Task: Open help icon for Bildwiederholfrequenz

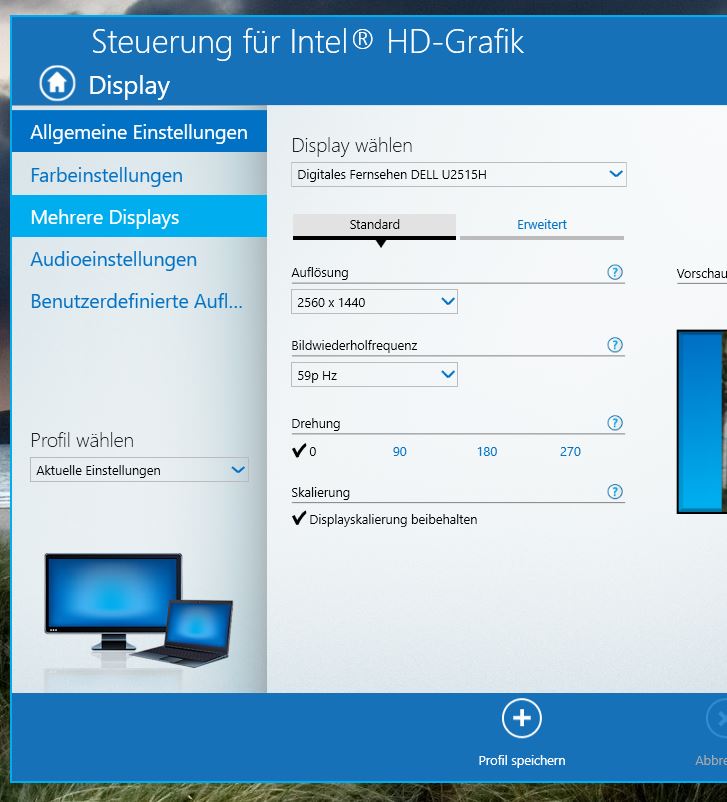Action: tap(615, 345)
